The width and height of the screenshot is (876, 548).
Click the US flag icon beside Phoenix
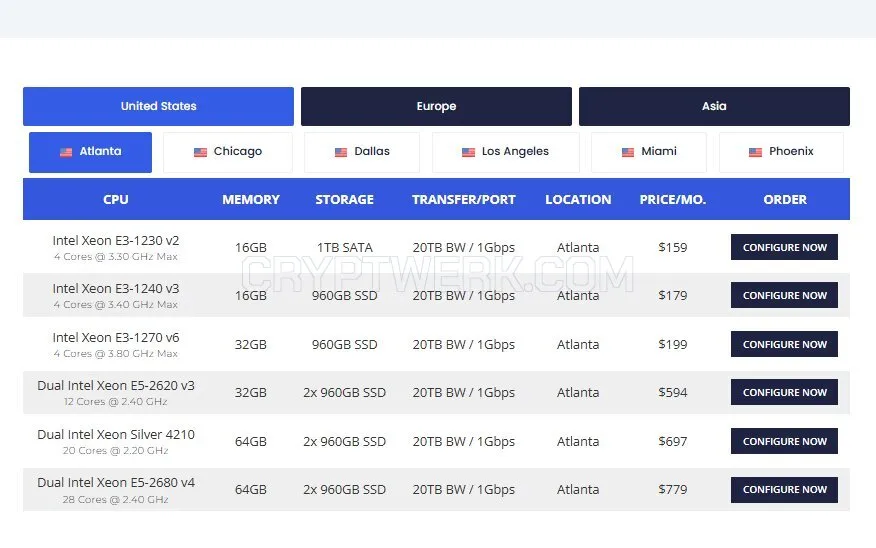pos(755,152)
